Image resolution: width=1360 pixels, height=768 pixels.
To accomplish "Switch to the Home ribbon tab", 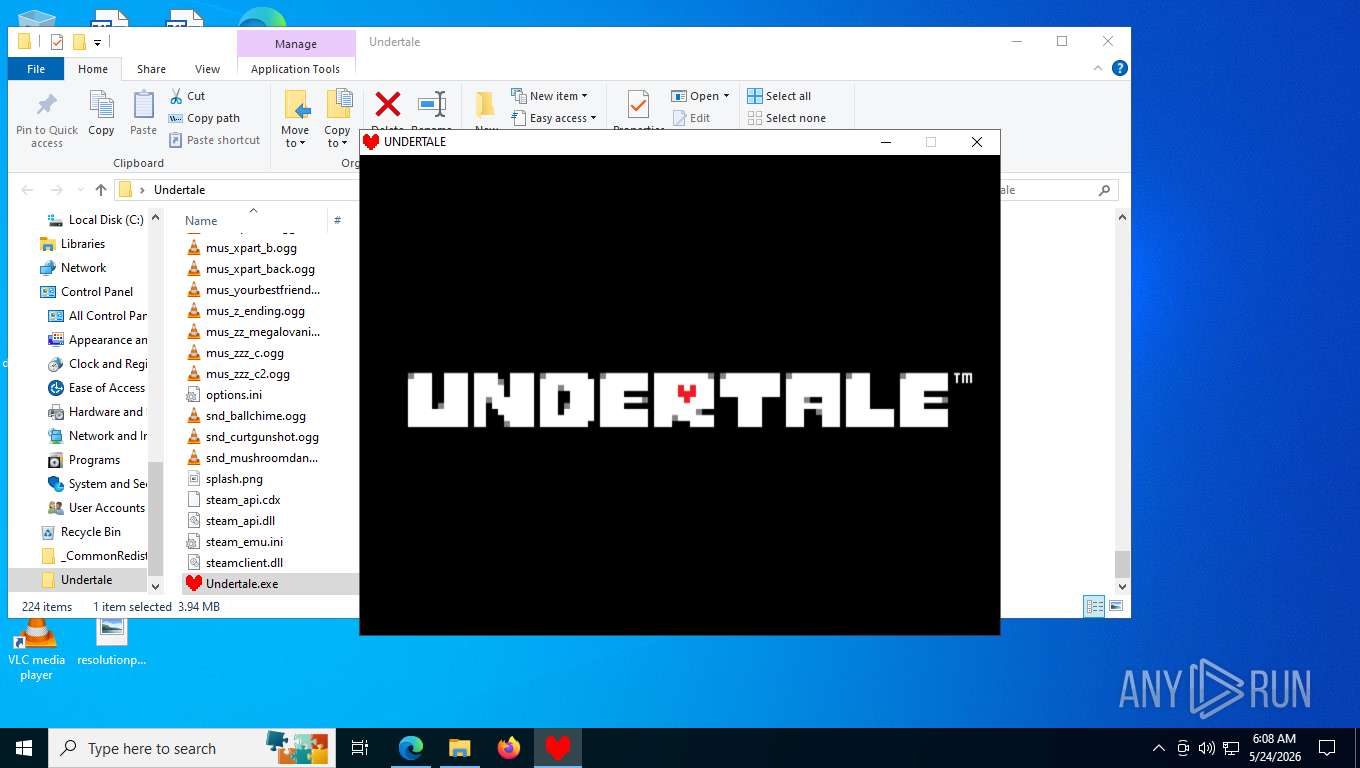I will (93, 69).
